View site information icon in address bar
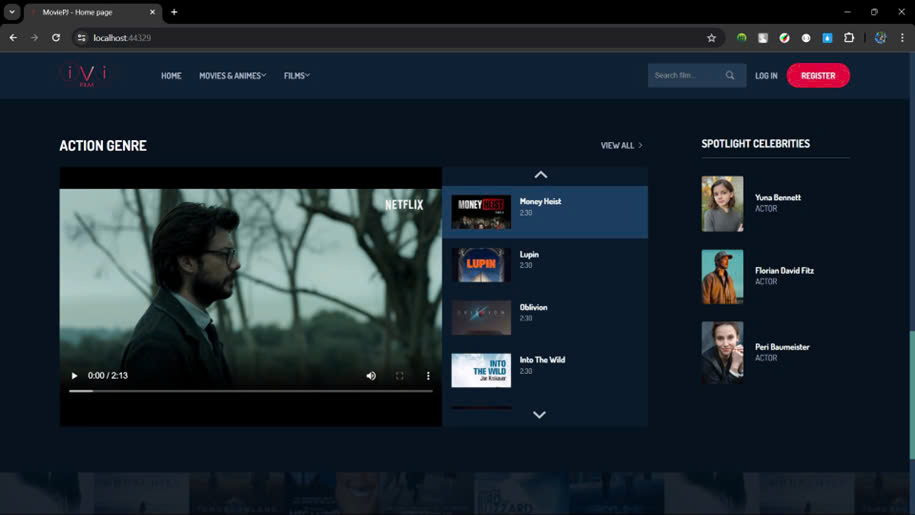This screenshot has width=915, height=515. 82,37
